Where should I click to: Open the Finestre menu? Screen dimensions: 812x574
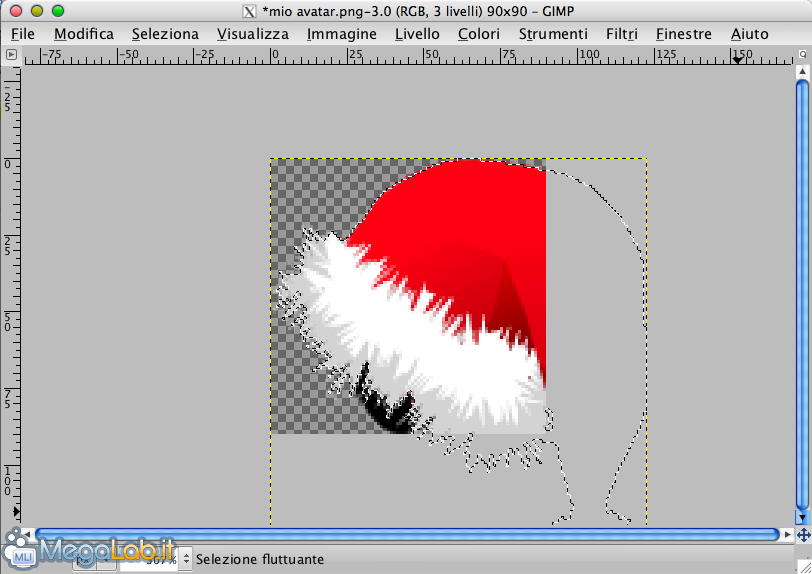pyautogui.click(x=684, y=34)
